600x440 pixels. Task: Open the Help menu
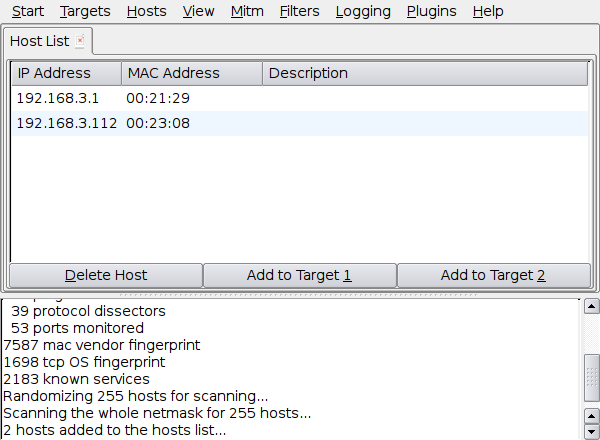(x=488, y=11)
